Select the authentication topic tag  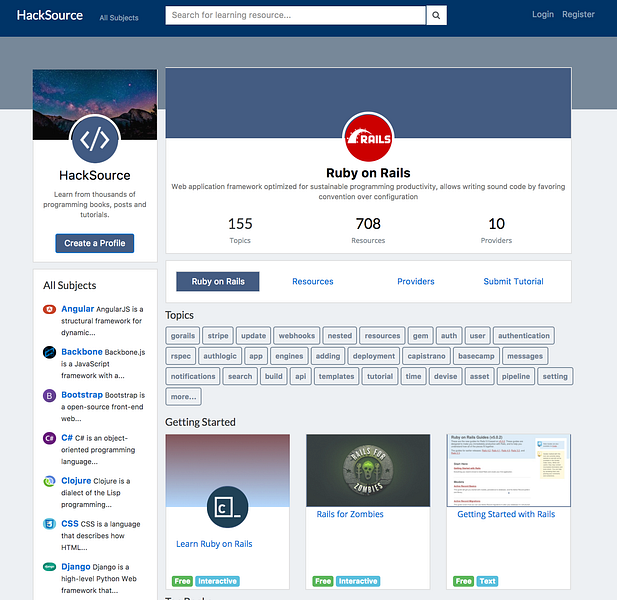(x=524, y=336)
